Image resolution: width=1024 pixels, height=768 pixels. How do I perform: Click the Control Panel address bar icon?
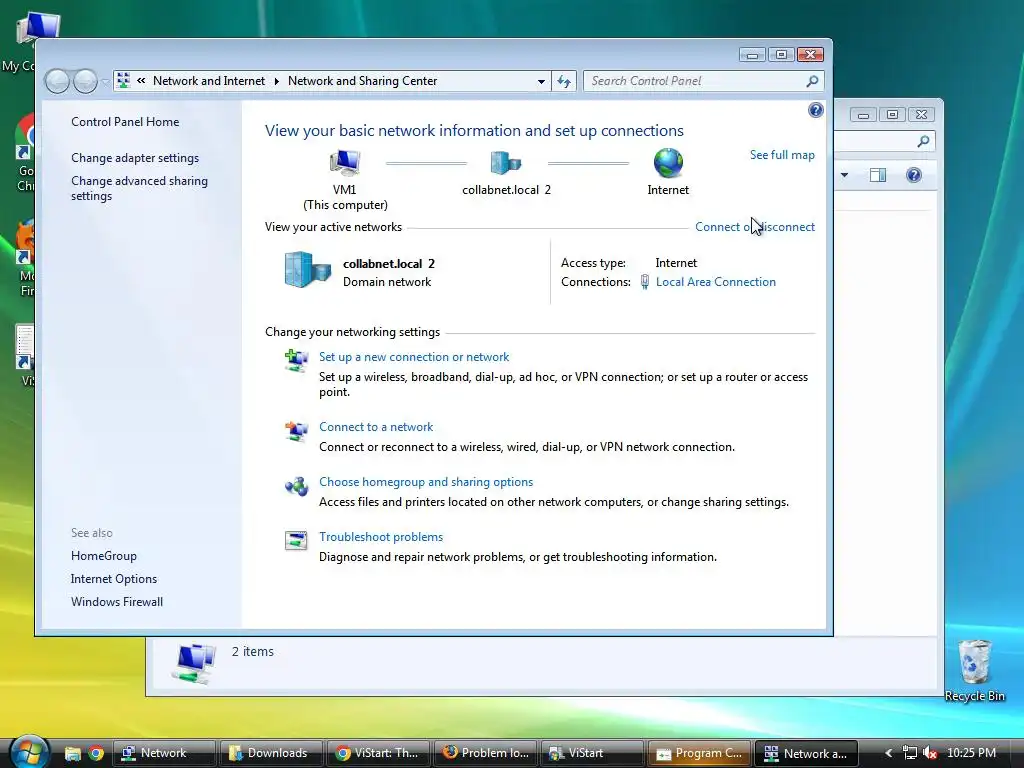pos(123,81)
